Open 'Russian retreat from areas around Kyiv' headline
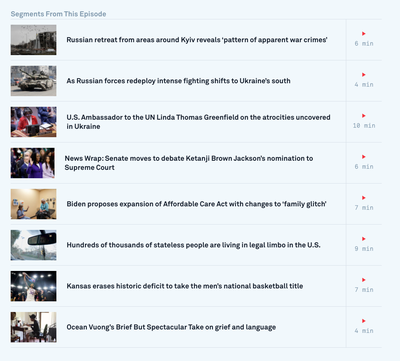The height and width of the screenshot is (361, 400). (x=197, y=40)
